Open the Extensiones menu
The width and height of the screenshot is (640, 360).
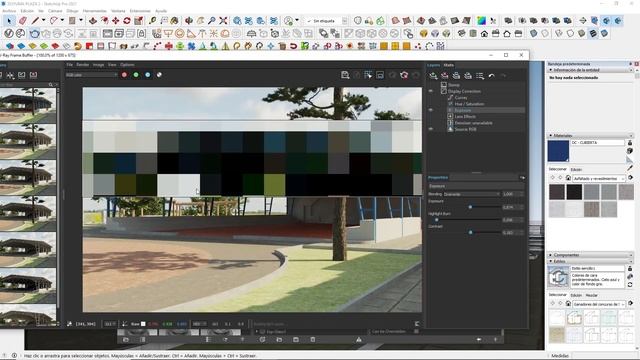click(140, 11)
